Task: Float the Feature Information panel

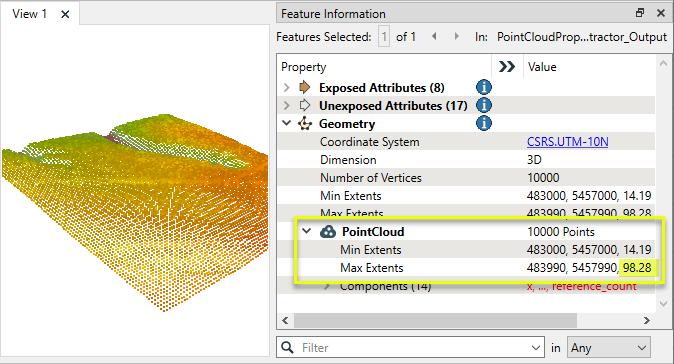Action: pos(640,13)
